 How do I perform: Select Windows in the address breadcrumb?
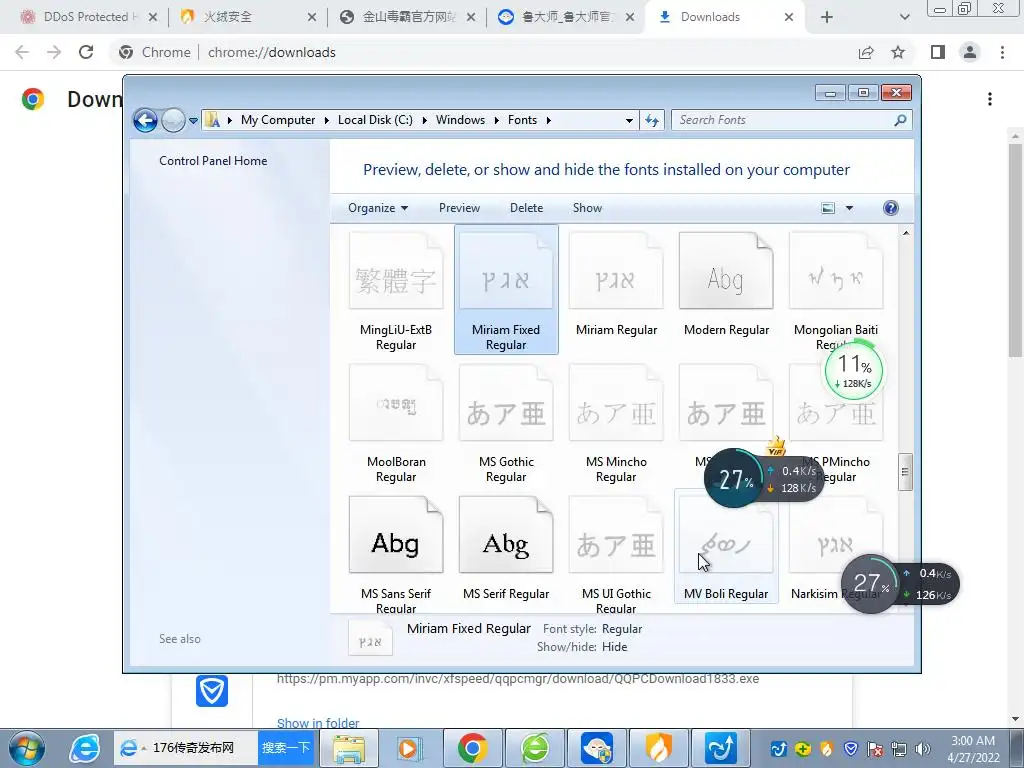(460, 120)
